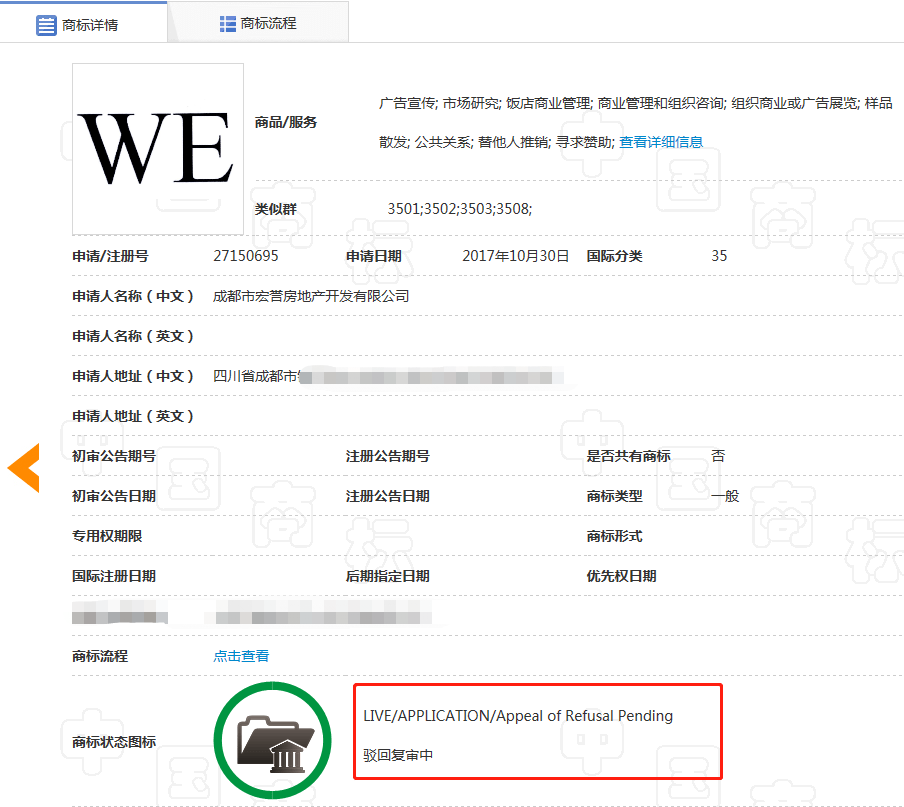The width and height of the screenshot is (904, 807).
Task: Click the 商标流程 row label above the status icon
Action: [x=100, y=656]
